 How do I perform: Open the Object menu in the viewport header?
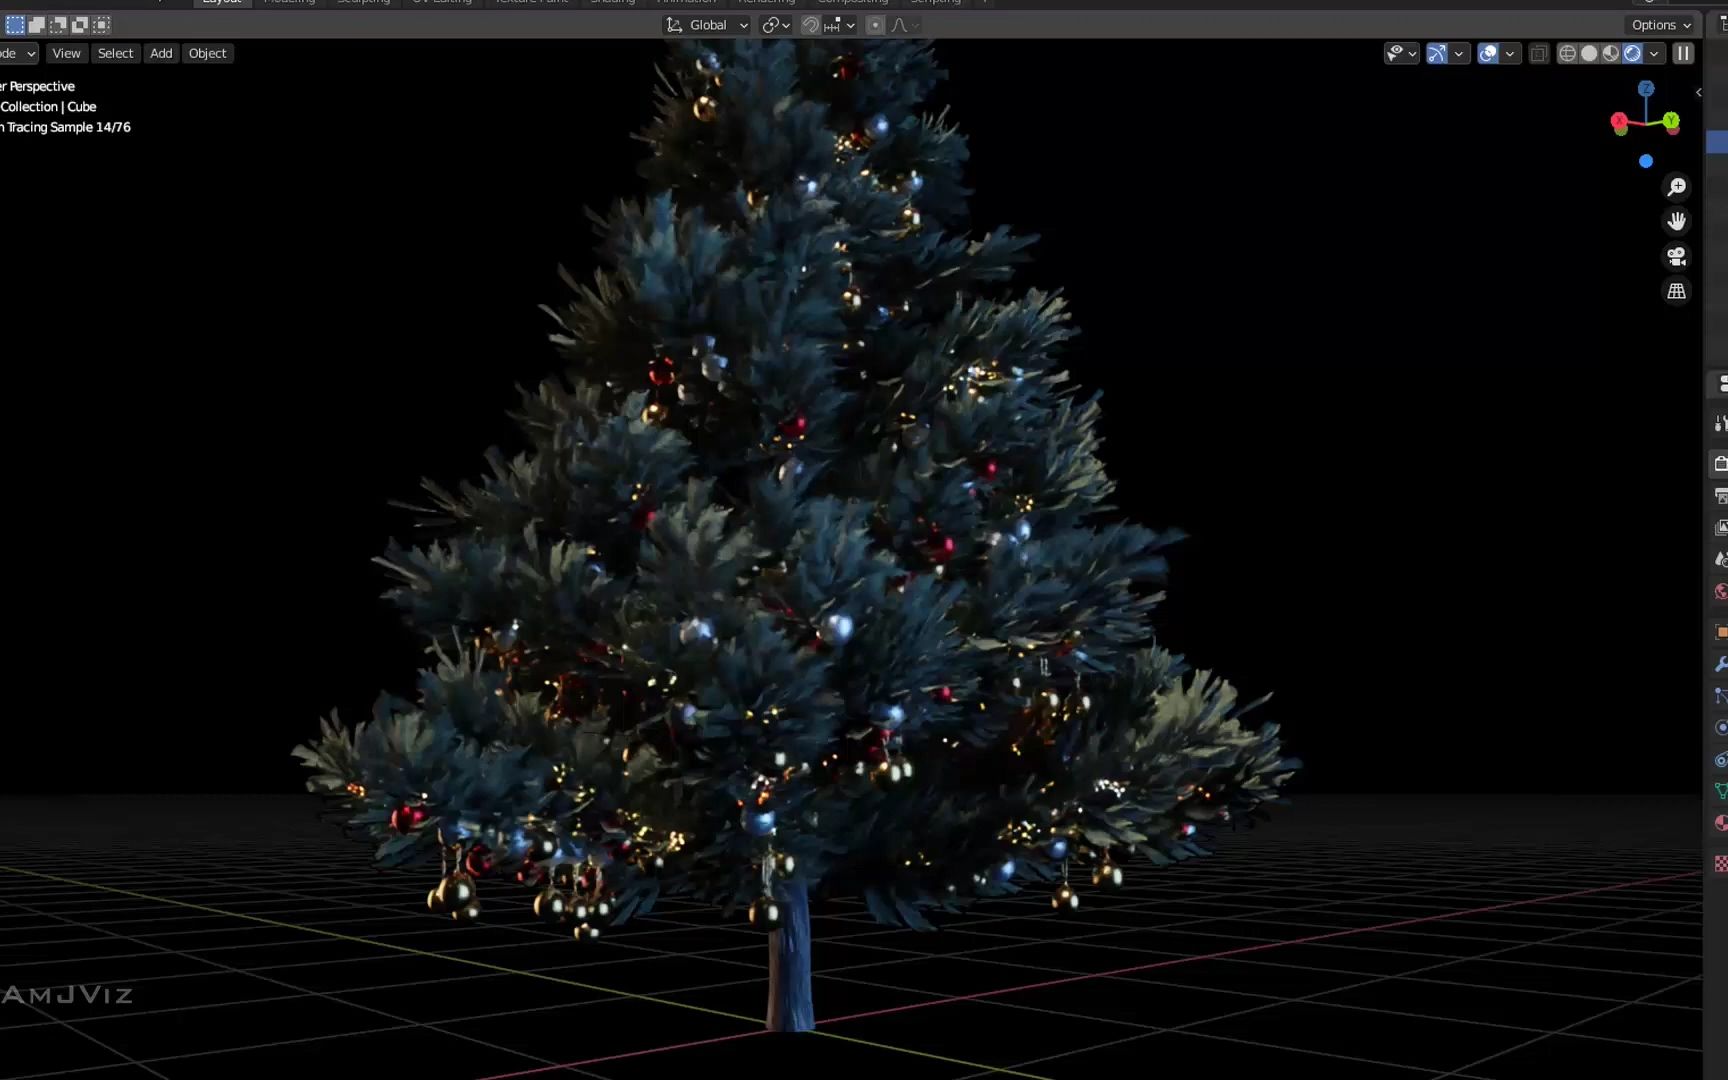coord(207,53)
